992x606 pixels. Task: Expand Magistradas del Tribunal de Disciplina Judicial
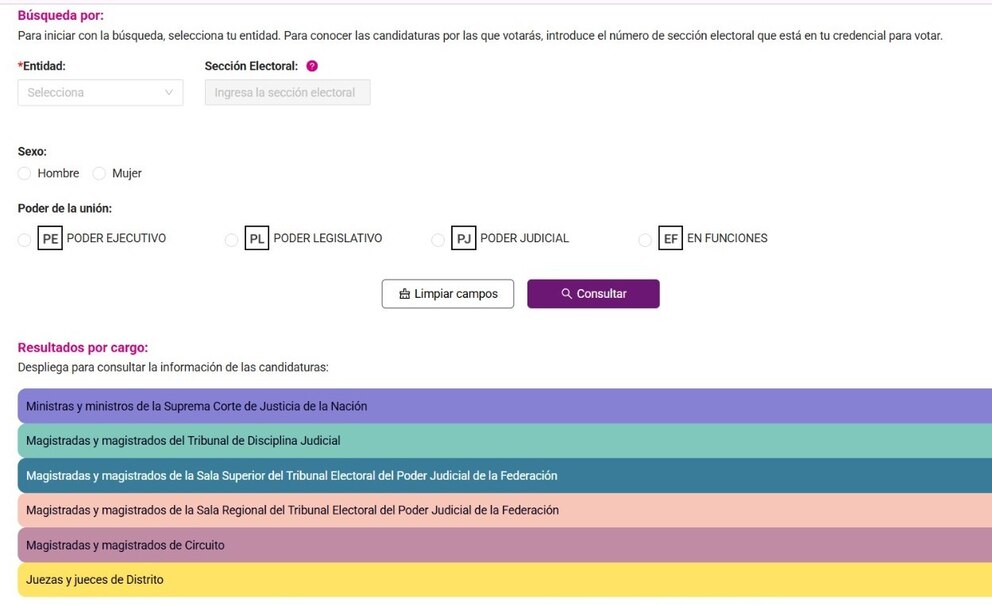point(505,441)
